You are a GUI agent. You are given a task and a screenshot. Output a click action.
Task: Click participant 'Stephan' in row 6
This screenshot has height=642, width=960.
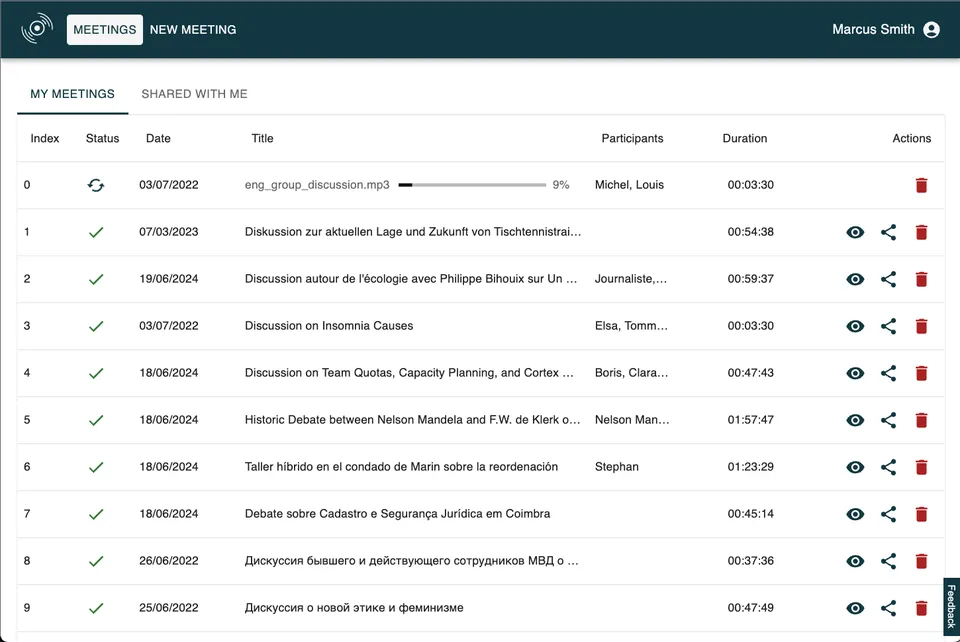pyautogui.click(x=617, y=466)
